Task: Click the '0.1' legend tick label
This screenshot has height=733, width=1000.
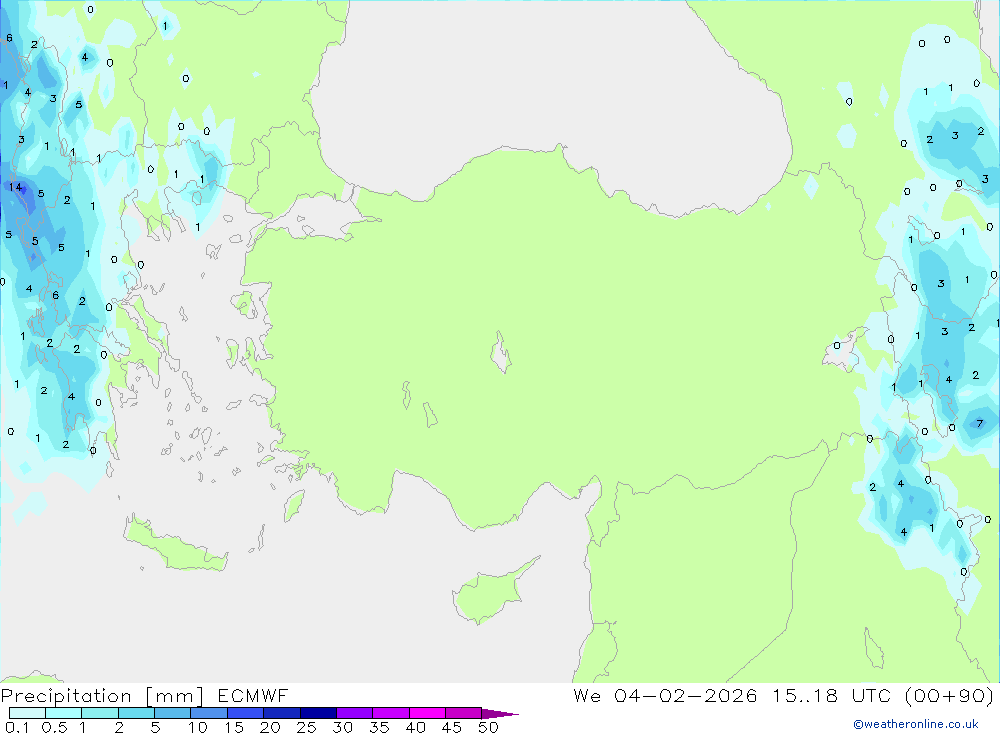Action: pyautogui.click(x=17, y=727)
